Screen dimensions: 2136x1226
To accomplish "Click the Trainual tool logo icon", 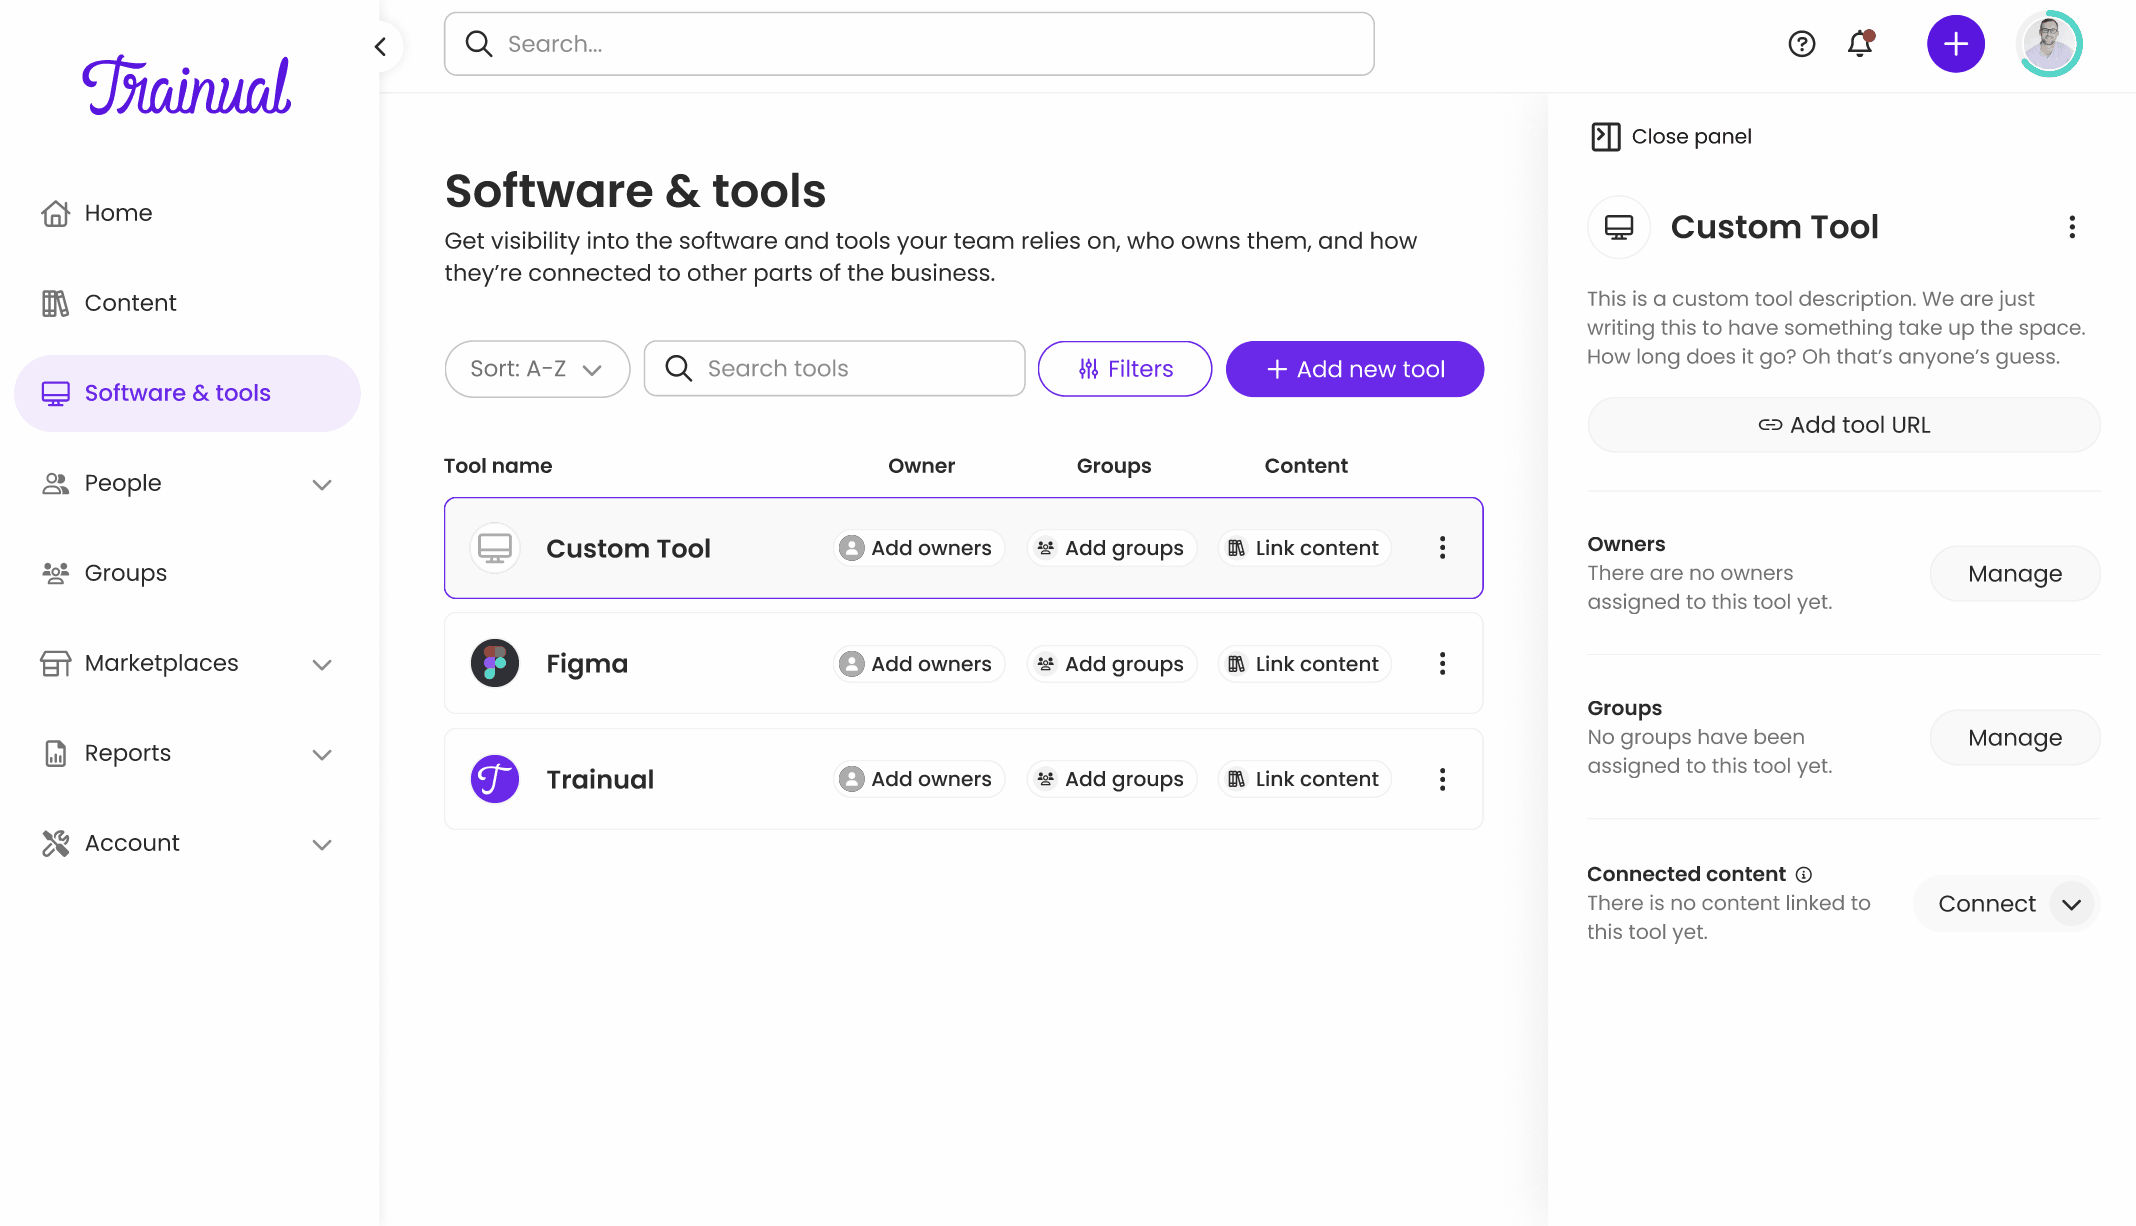I will coord(494,779).
